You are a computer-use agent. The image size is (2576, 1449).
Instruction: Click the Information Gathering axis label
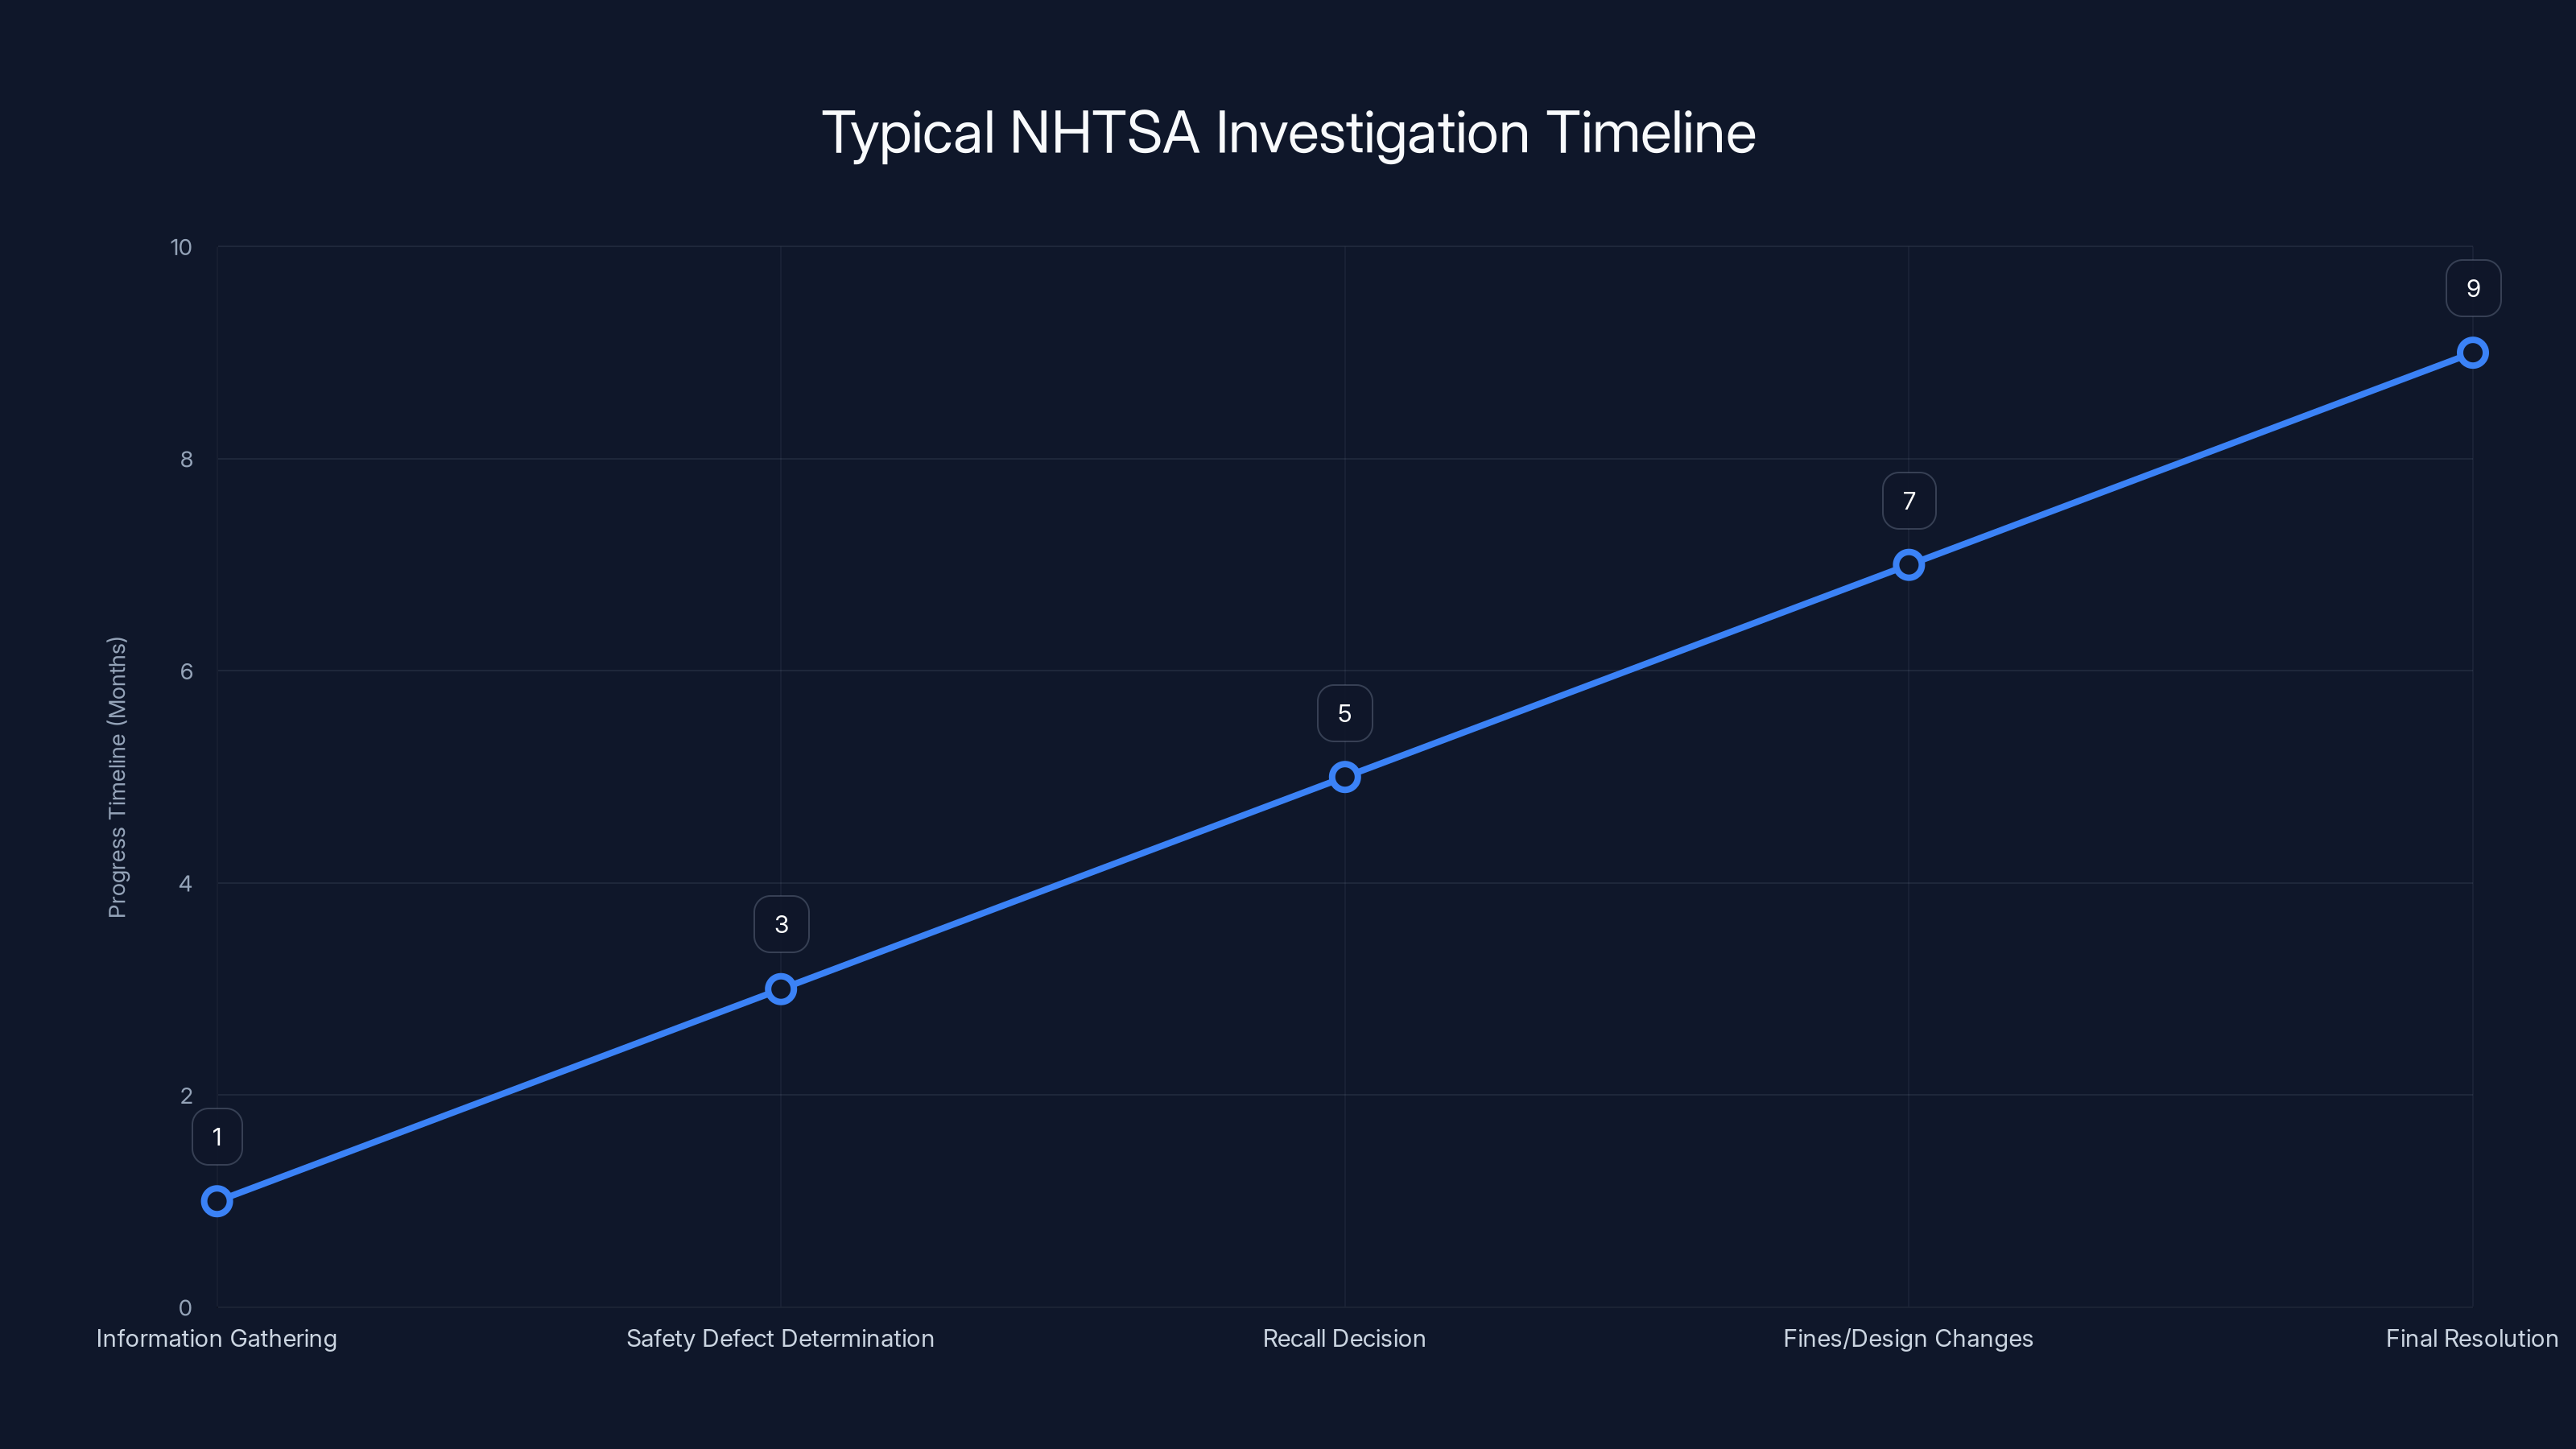click(217, 1339)
